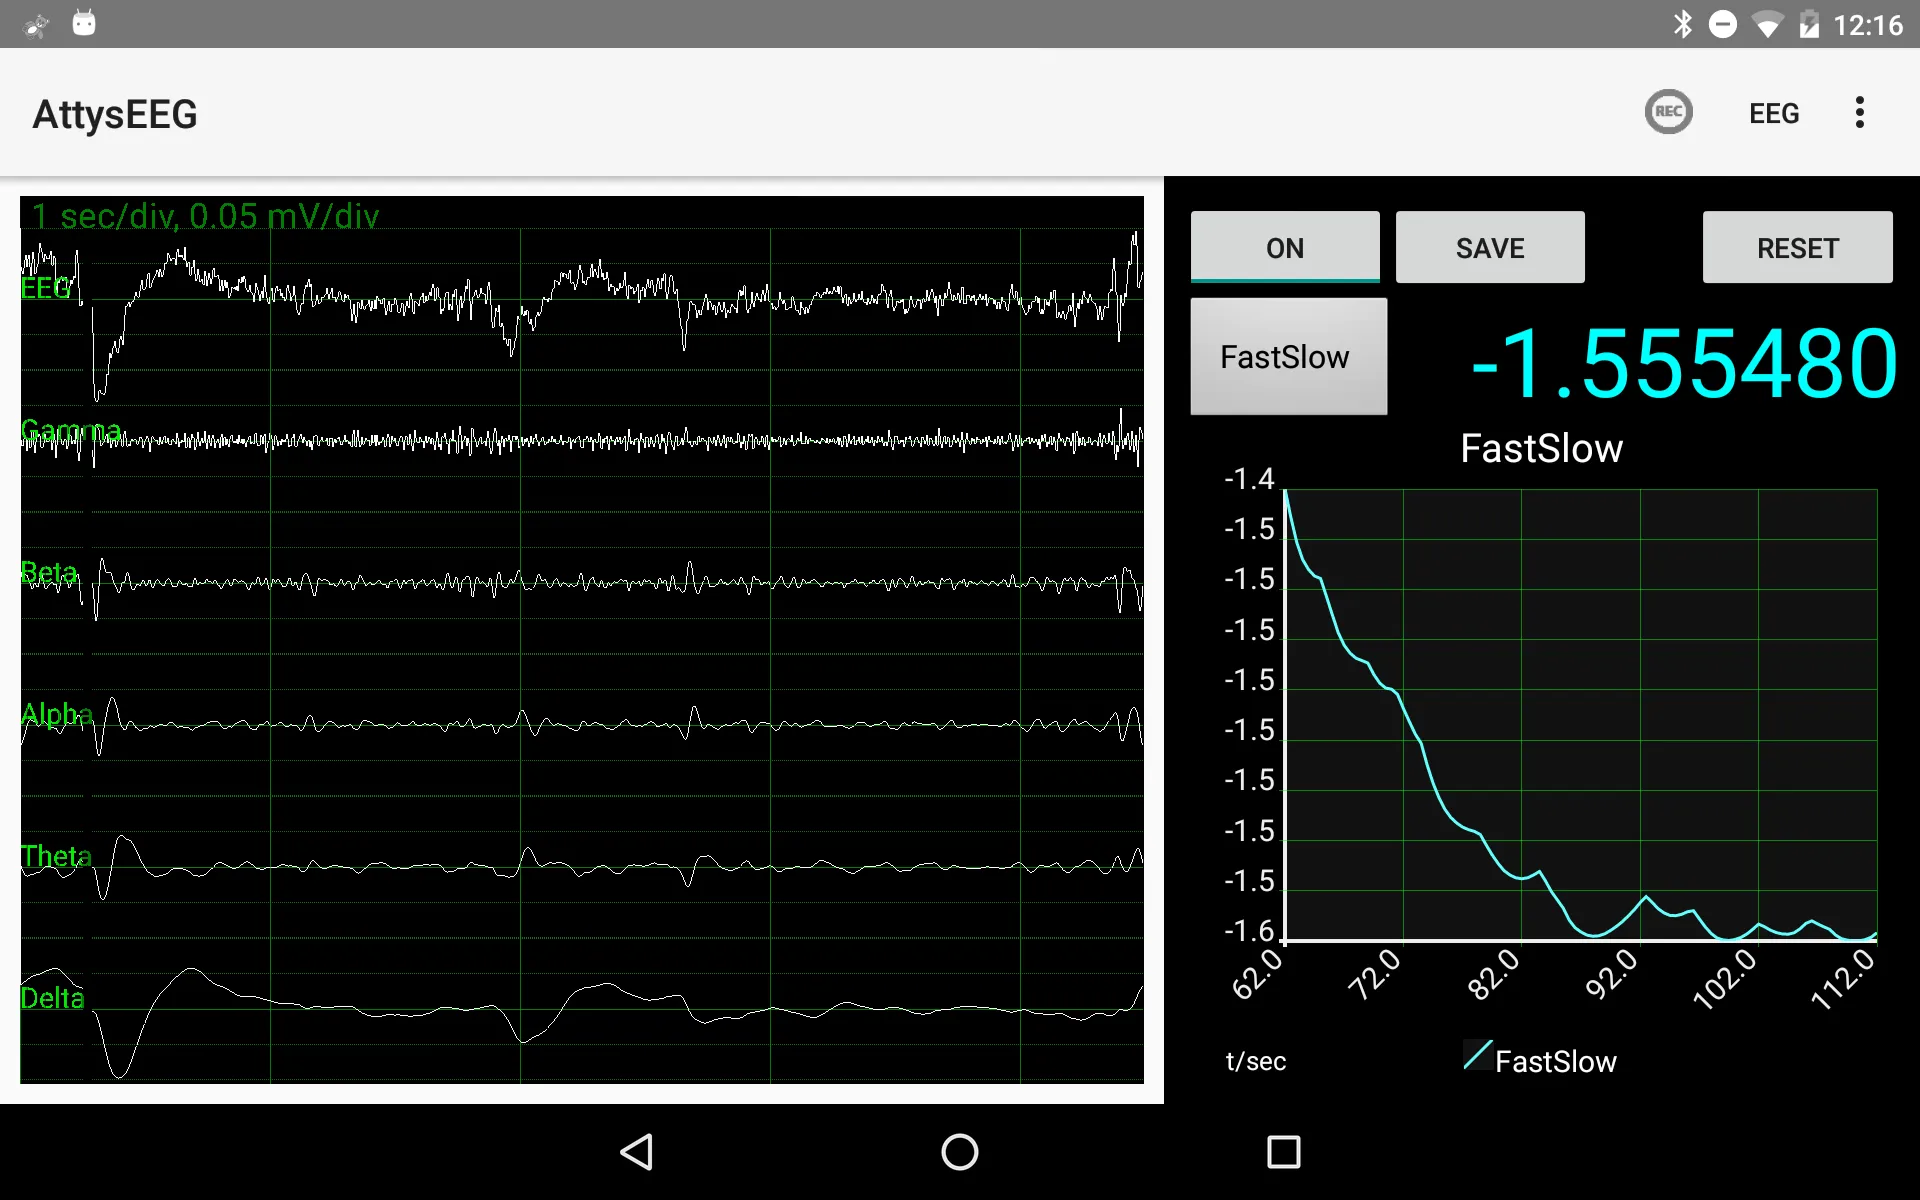Tap the Bluetooth status bar icon
1920x1200 pixels.
(x=1682, y=24)
